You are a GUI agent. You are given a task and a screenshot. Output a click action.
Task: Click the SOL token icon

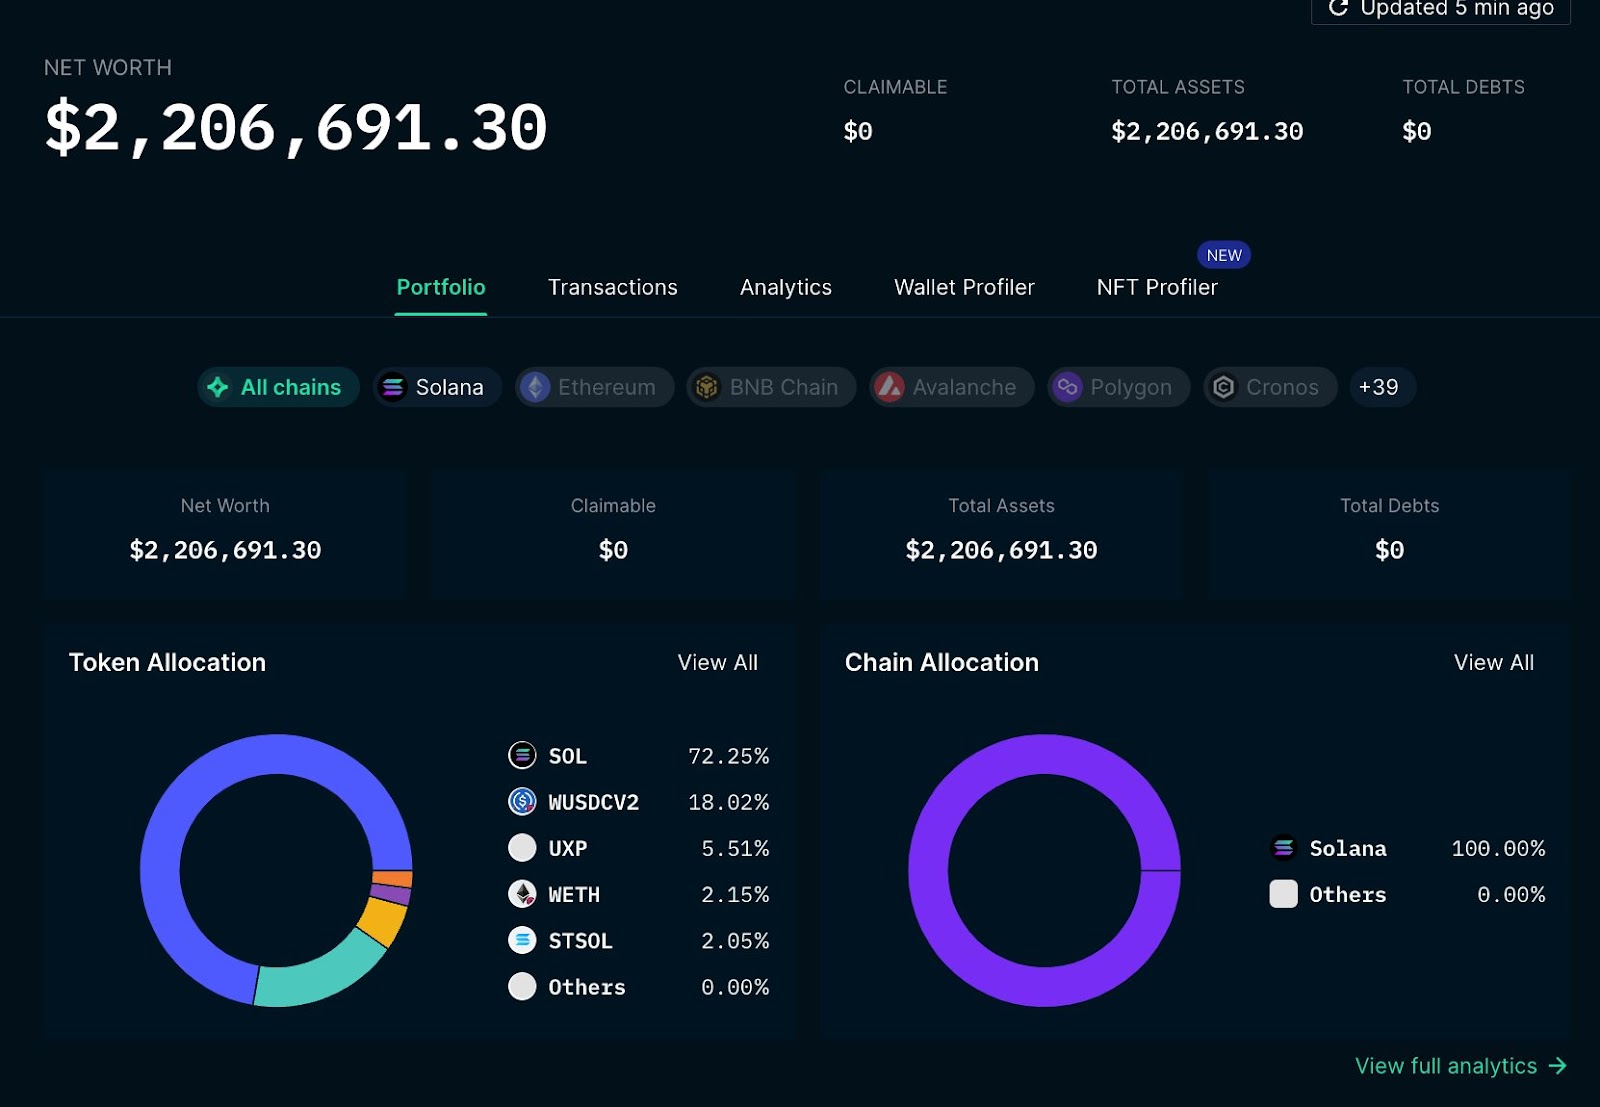(522, 755)
